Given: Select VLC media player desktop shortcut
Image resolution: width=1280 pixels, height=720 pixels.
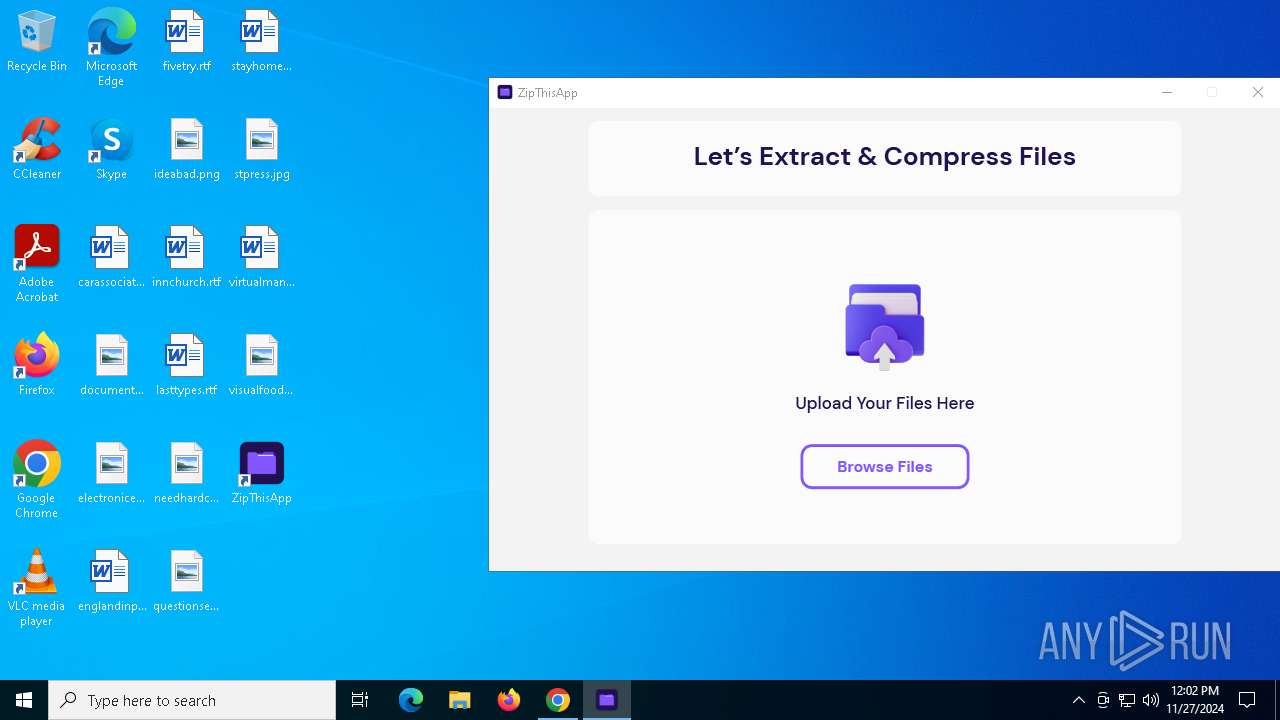Looking at the screenshot, I should [37, 588].
